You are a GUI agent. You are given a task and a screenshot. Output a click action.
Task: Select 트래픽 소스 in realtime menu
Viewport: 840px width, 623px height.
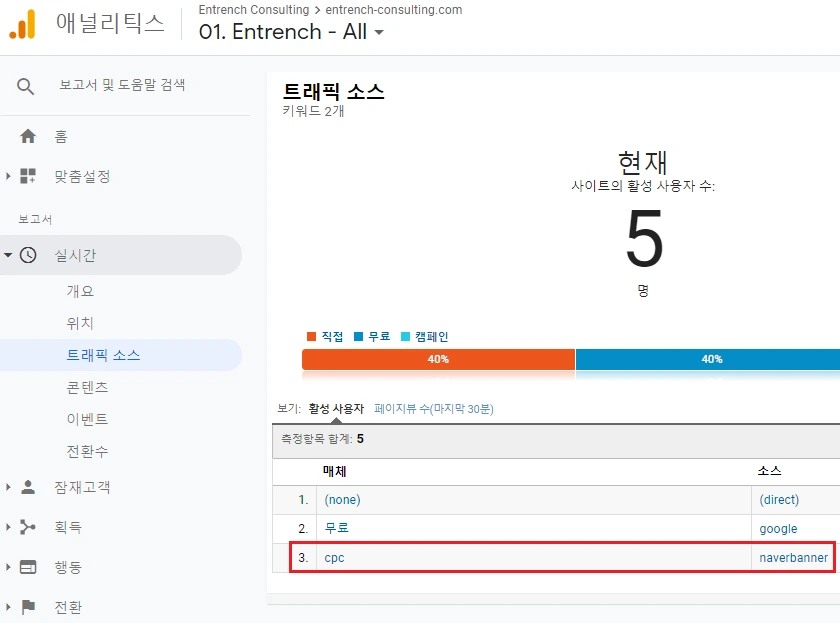[103, 355]
